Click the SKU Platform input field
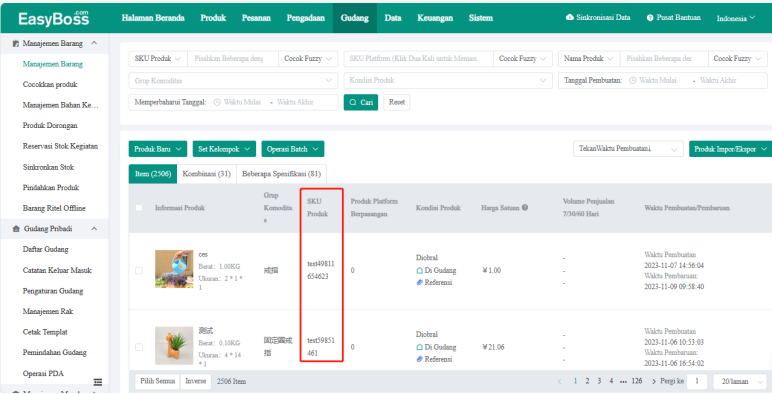The image size is (772, 394). (418, 59)
